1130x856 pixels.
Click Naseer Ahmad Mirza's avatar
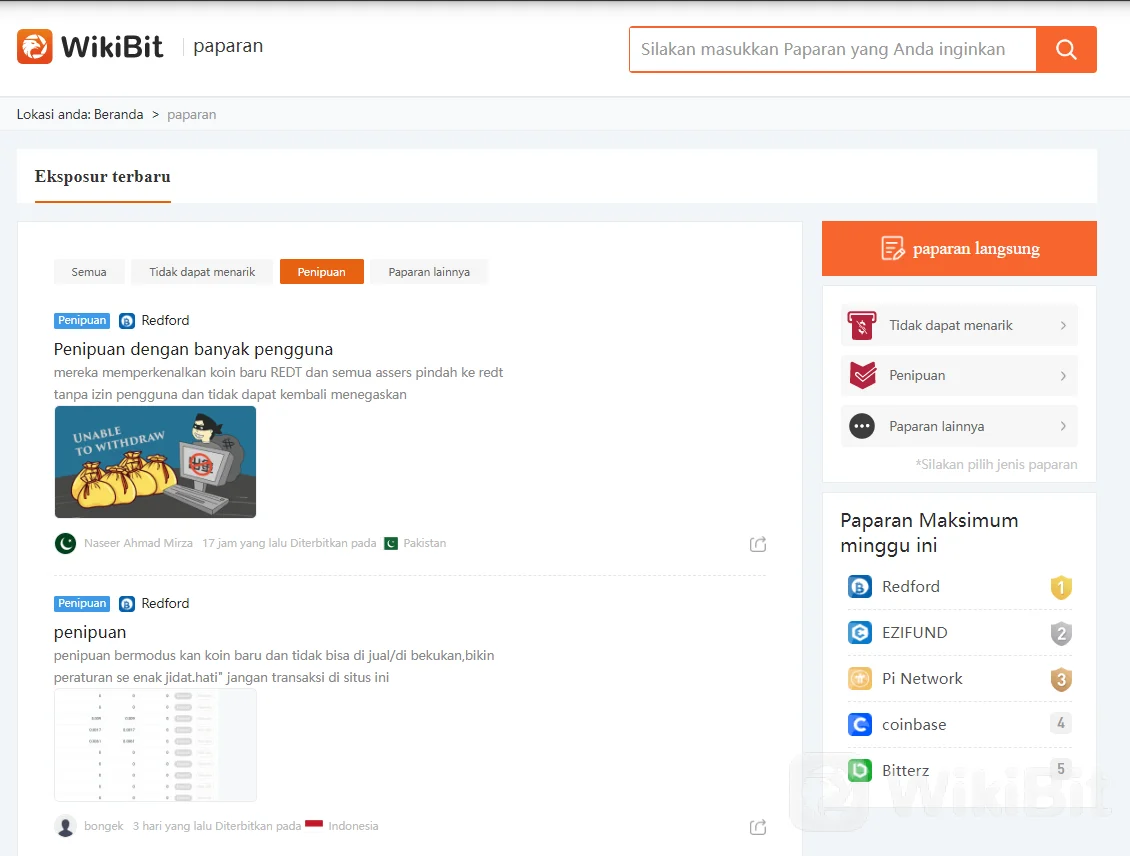(66, 543)
